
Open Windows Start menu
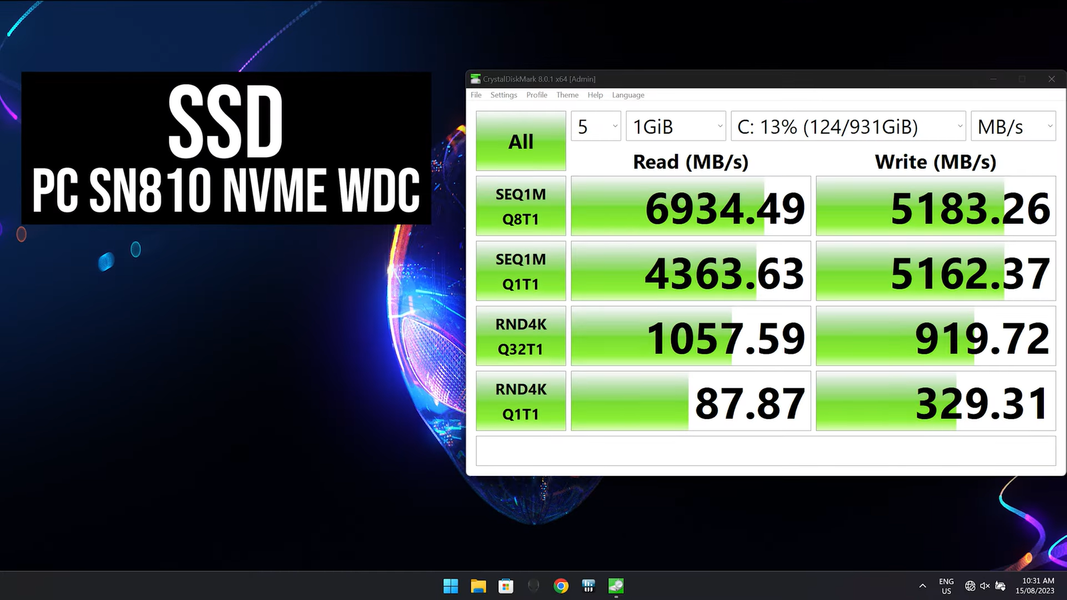coord(450,586)
